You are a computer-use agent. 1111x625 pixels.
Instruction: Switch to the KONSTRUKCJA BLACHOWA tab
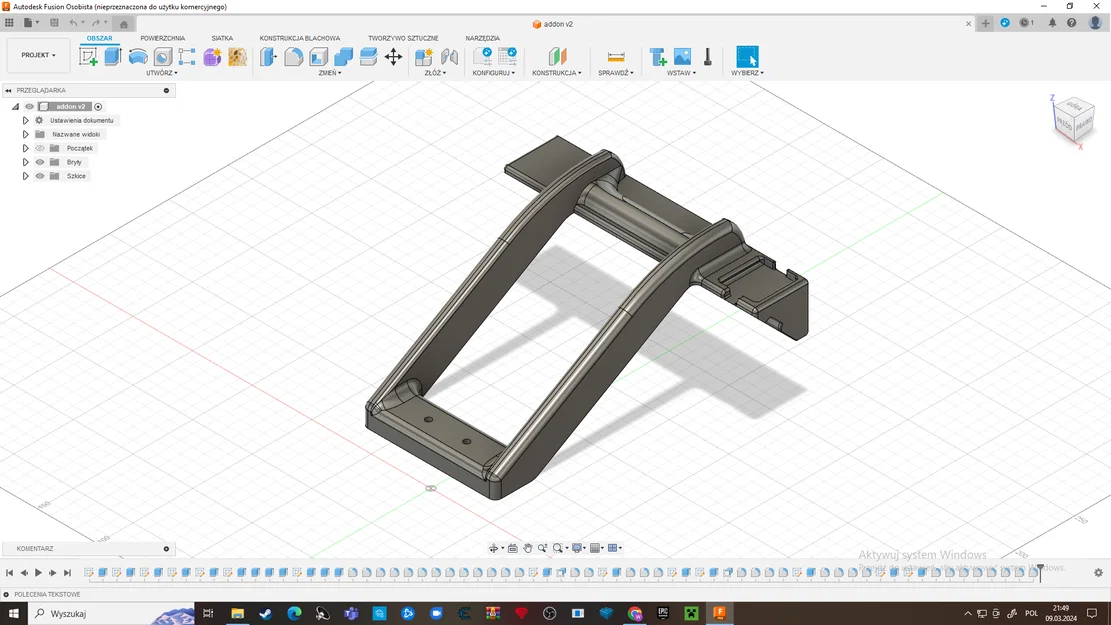[300, 38]
